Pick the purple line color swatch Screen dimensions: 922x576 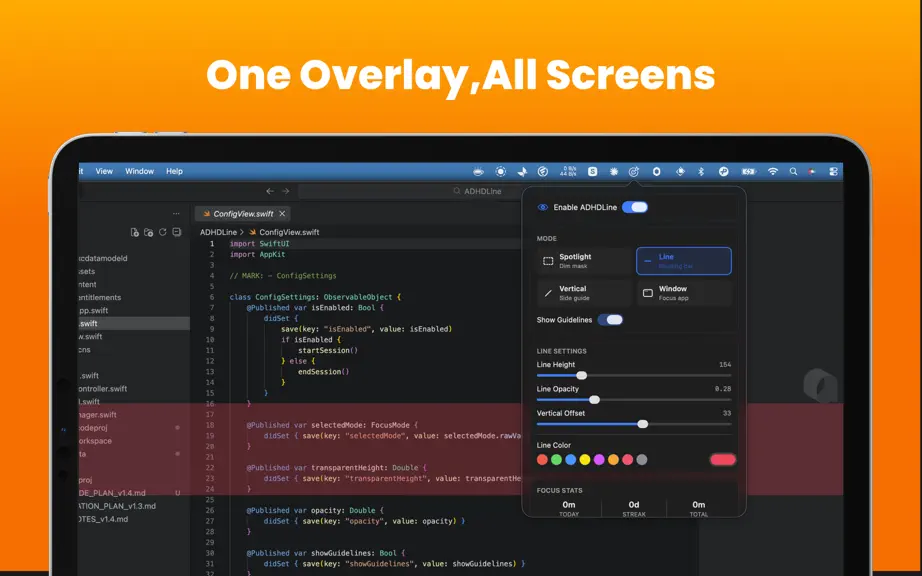coord(599,460)
